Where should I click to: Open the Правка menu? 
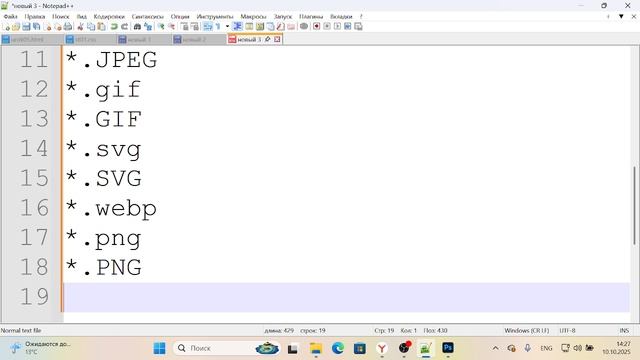(35, 16)
